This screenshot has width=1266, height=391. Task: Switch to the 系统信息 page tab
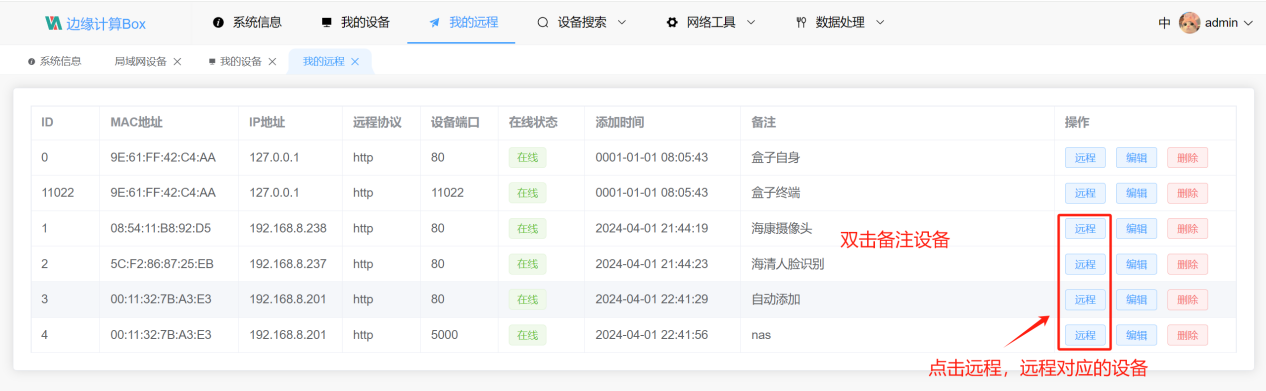(x=55, y=61)
